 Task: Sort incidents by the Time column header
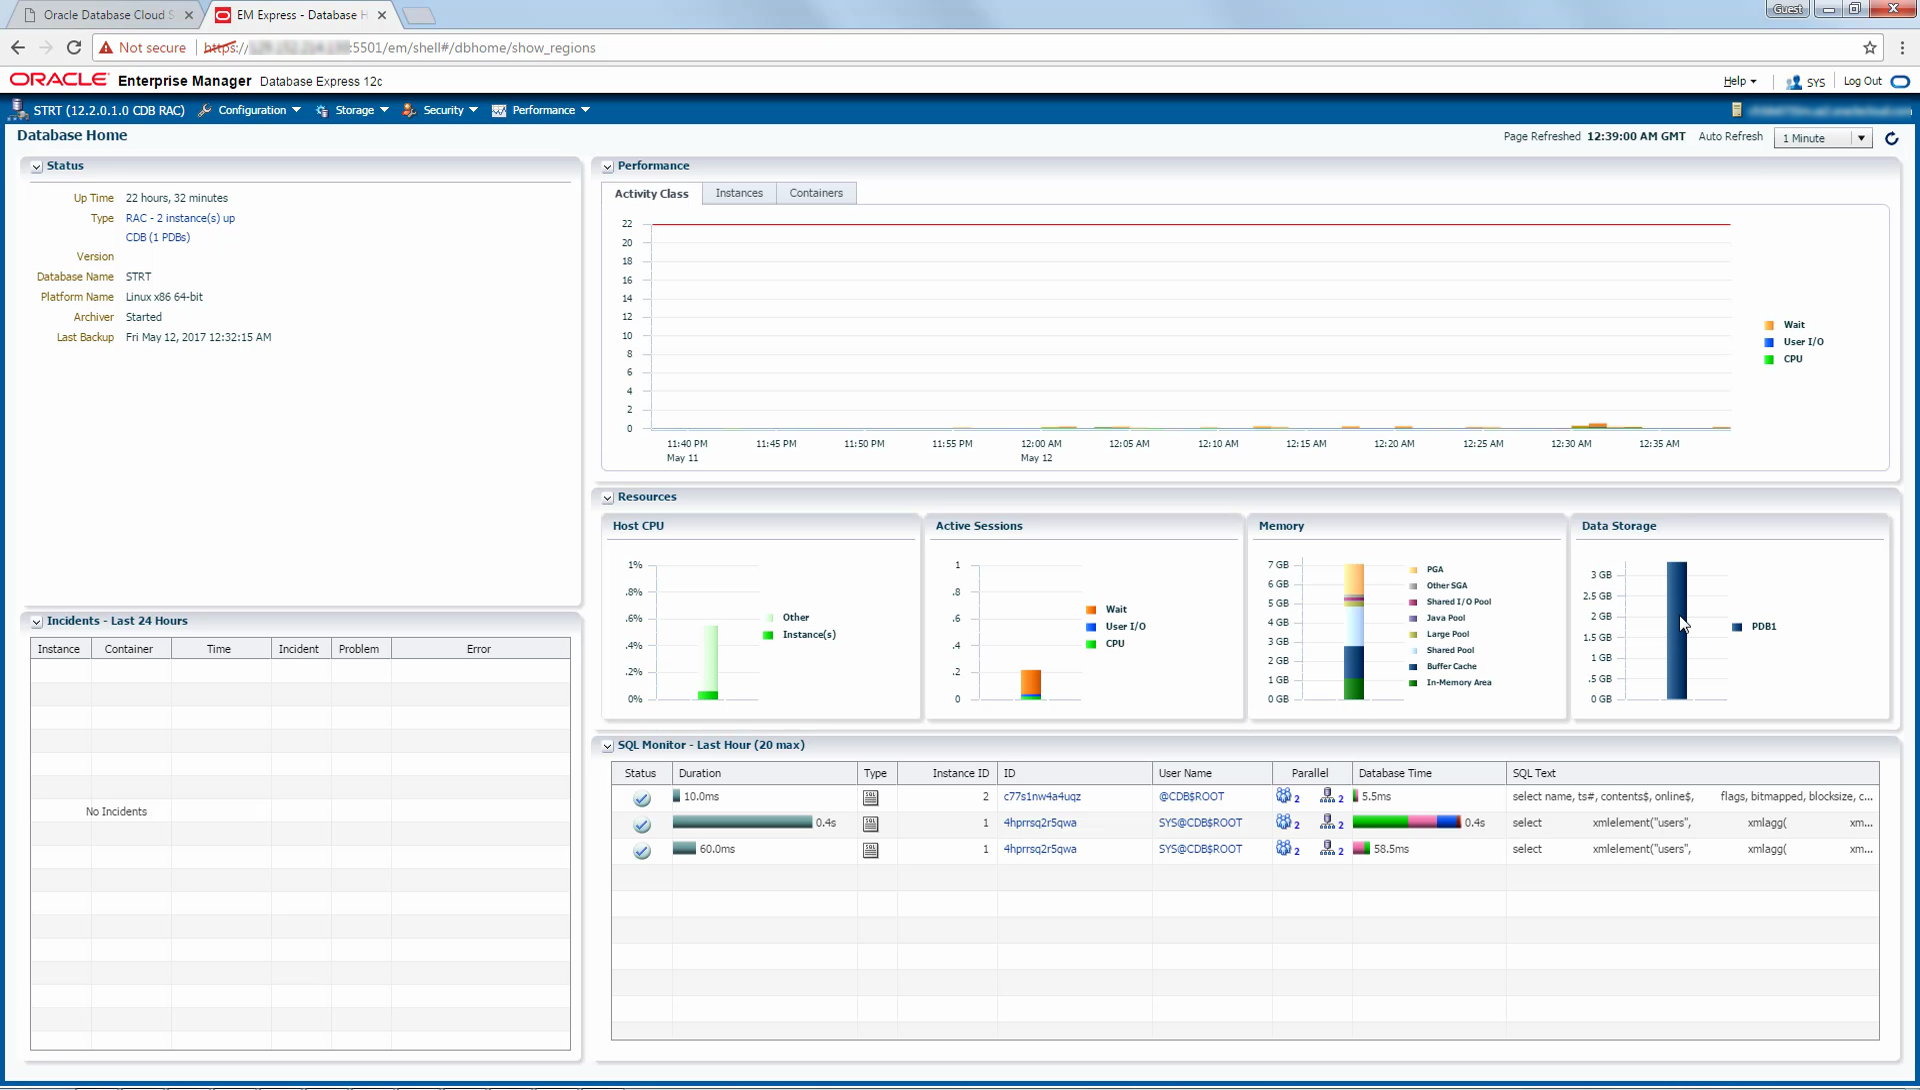coord(219,649)
